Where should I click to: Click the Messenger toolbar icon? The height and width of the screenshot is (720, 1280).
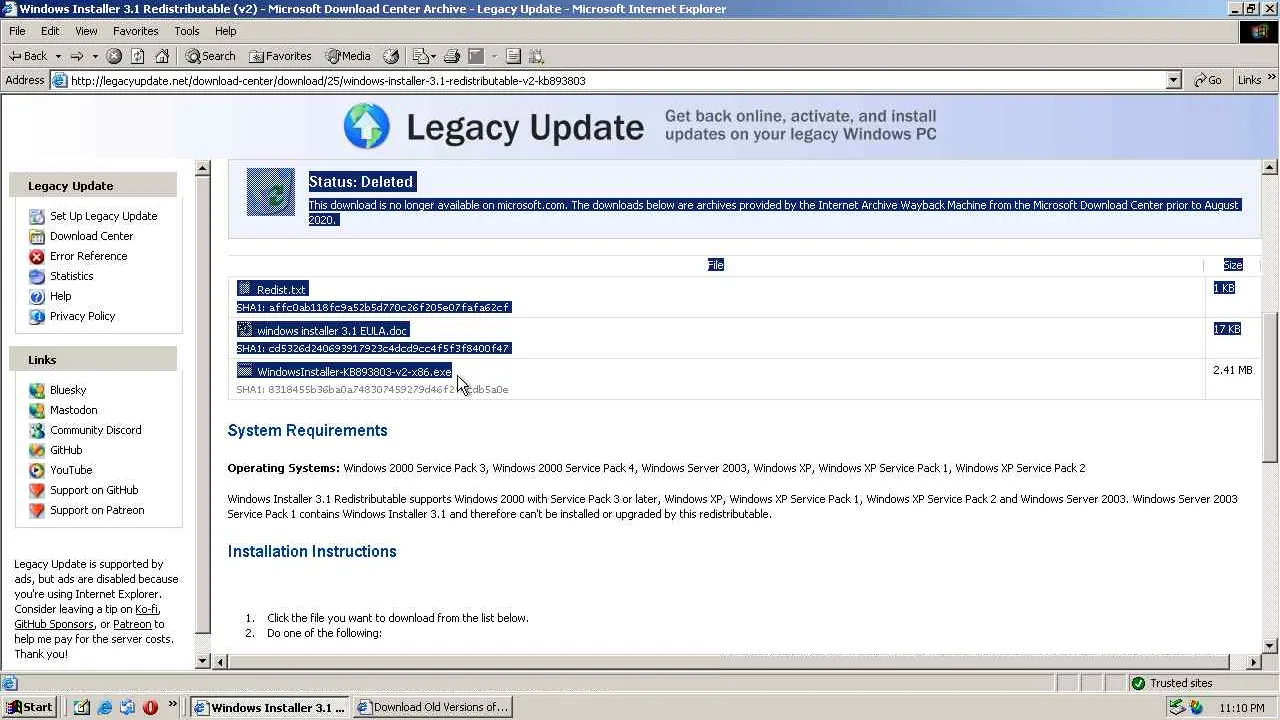[537, 56]
